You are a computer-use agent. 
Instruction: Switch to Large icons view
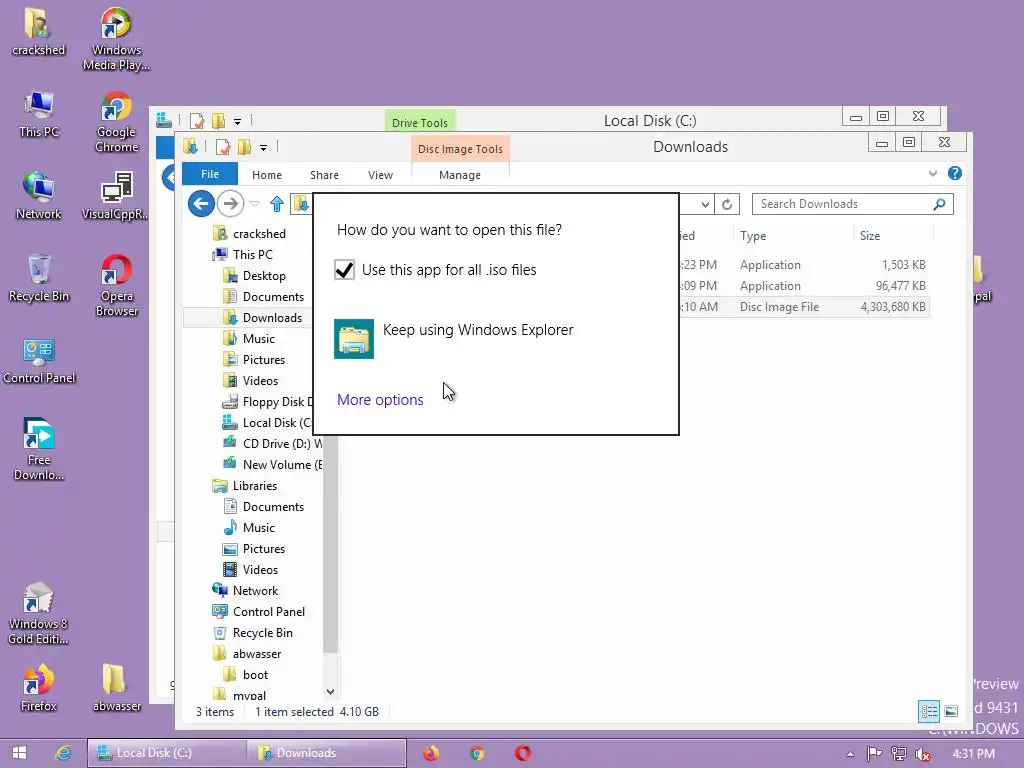pyautogui.click(x=952, y=711)
